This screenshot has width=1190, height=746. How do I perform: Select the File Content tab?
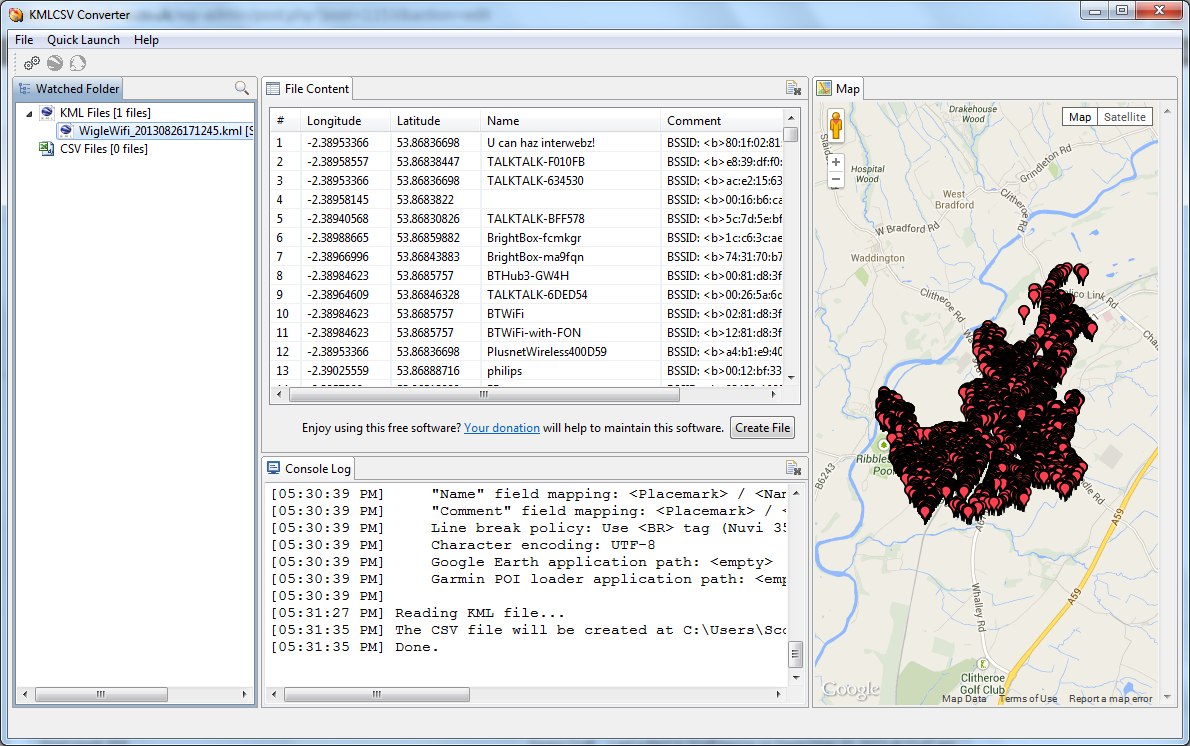[308, 89]
